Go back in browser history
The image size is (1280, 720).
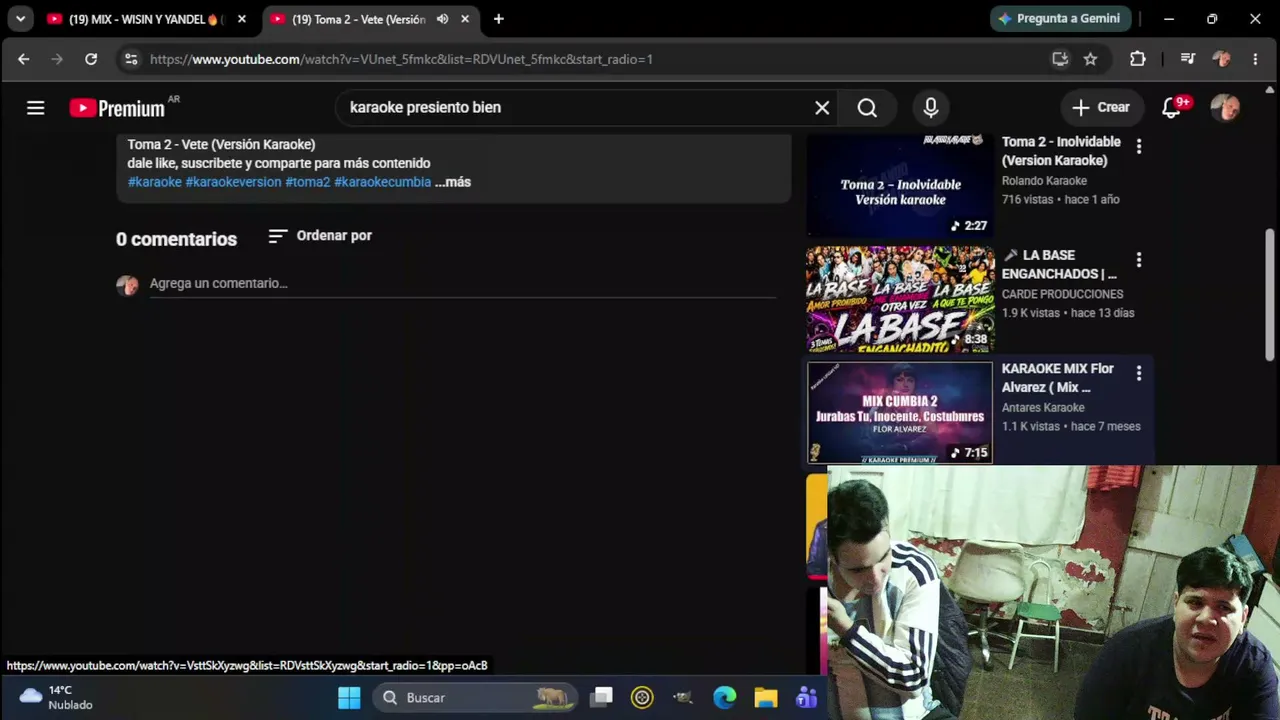[24, 59]
